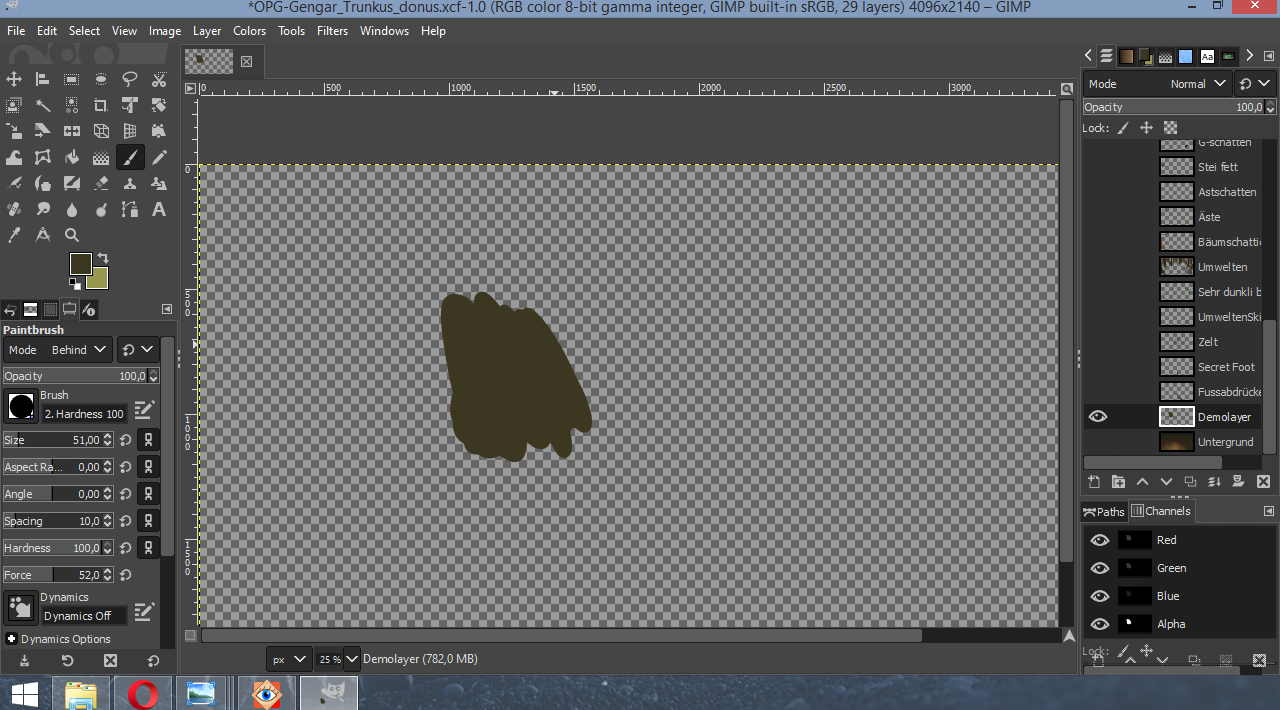Screen dimensions: 1280x710
Task: Click the Crop tool icon
Action: 100,105
